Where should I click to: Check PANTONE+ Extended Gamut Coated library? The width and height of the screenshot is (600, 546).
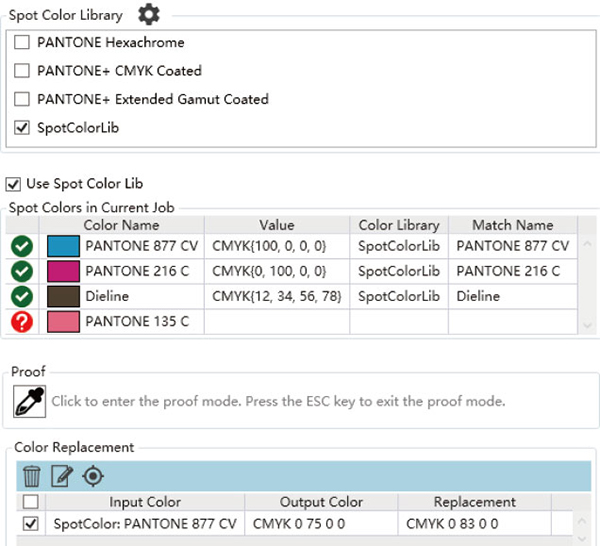[x=22, y=99]
